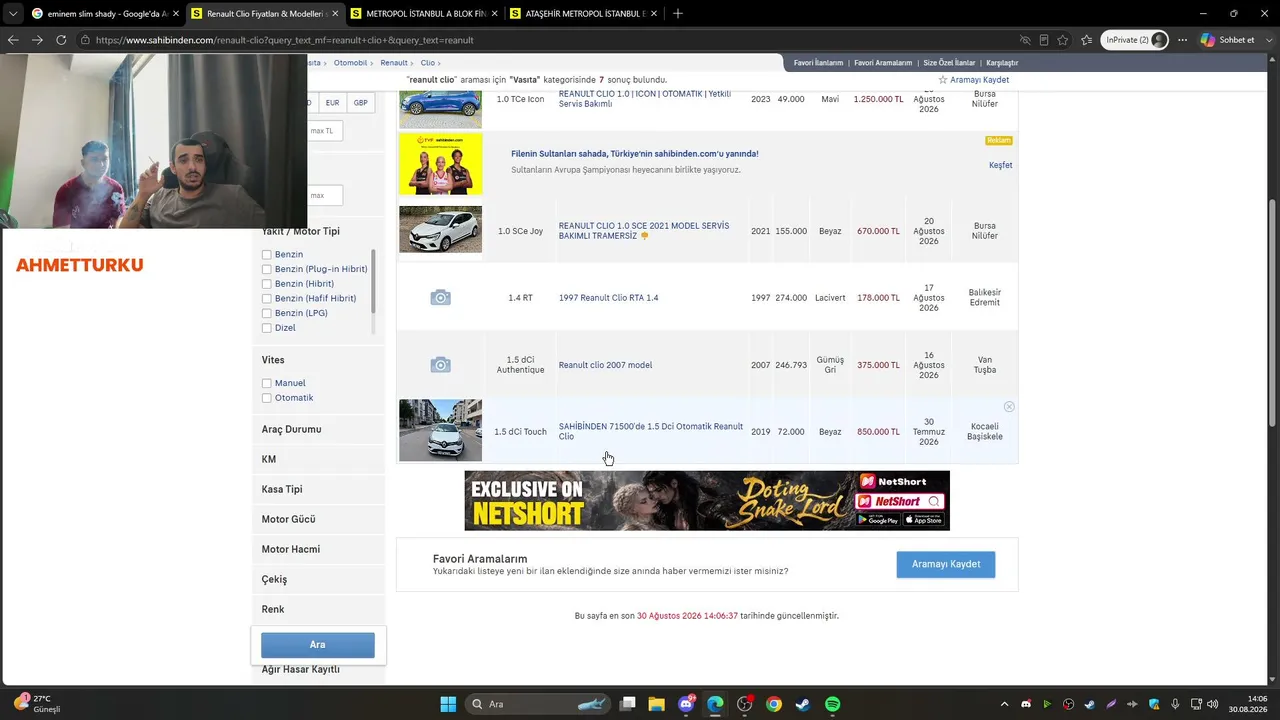Open 'Favori İlanlarım' menu link

tap(818, 63)
